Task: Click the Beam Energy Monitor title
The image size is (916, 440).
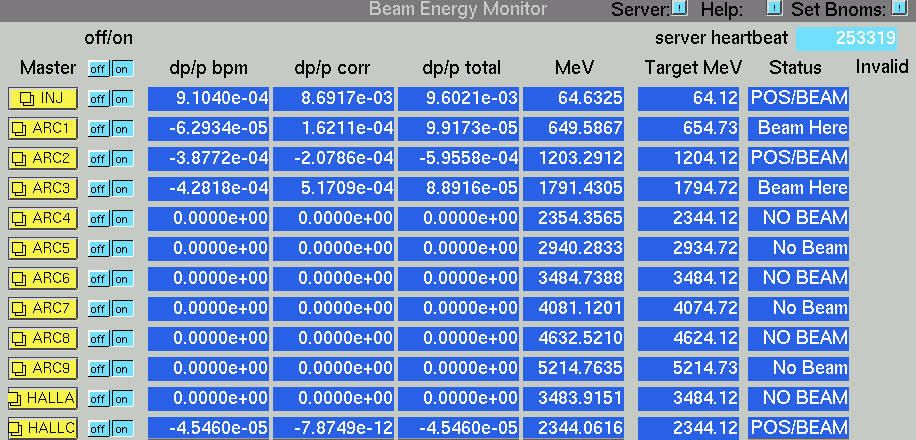Action: [x=458, y=9]
